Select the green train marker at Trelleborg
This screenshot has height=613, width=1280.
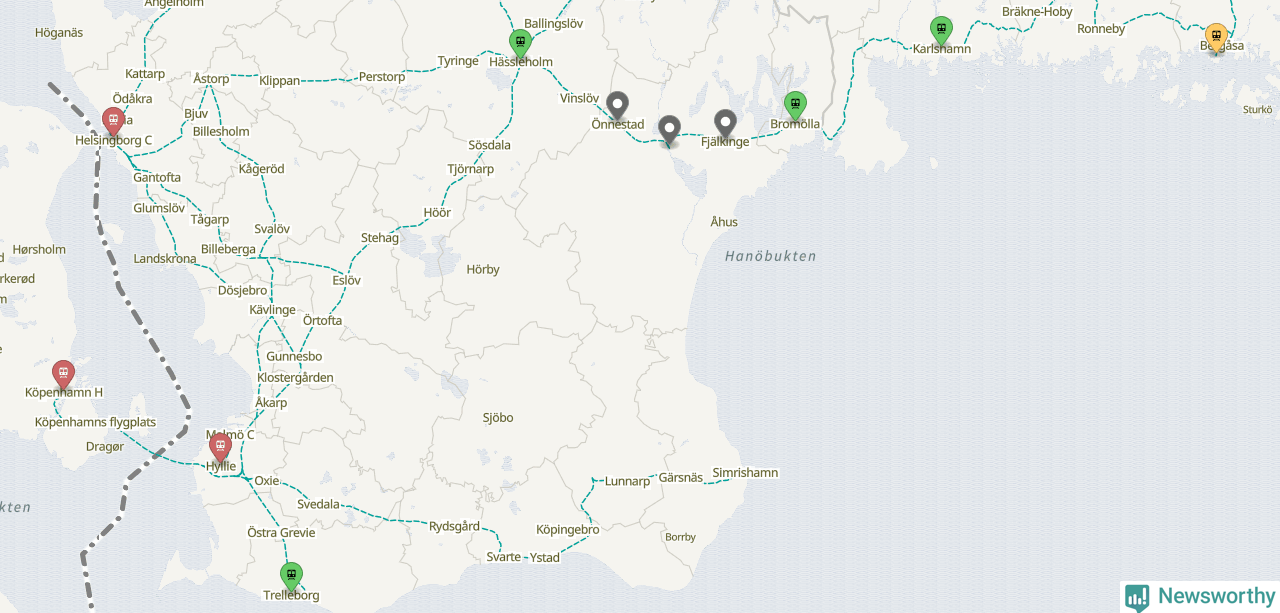(x=291, y=576)
